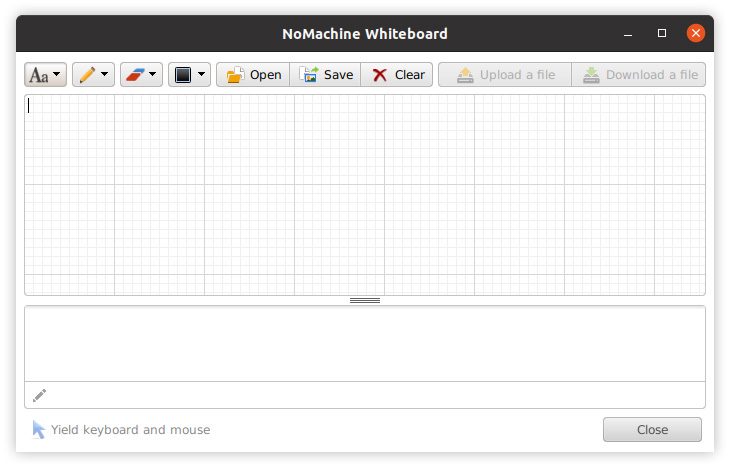Viewport: 730px width, 466px height.
Task: Click the pencil icon below chat box
Action: pyautogui.click(x=40, y=395)
